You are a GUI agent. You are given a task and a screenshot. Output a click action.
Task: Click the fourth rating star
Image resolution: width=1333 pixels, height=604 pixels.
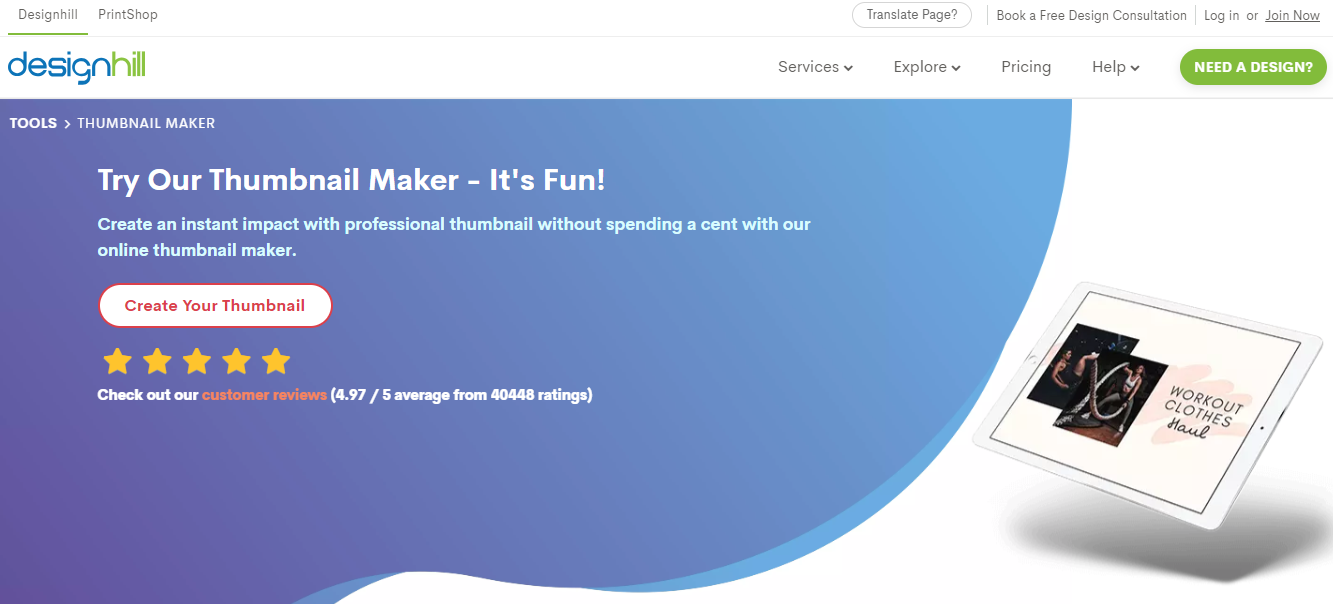tap(236, 361)
